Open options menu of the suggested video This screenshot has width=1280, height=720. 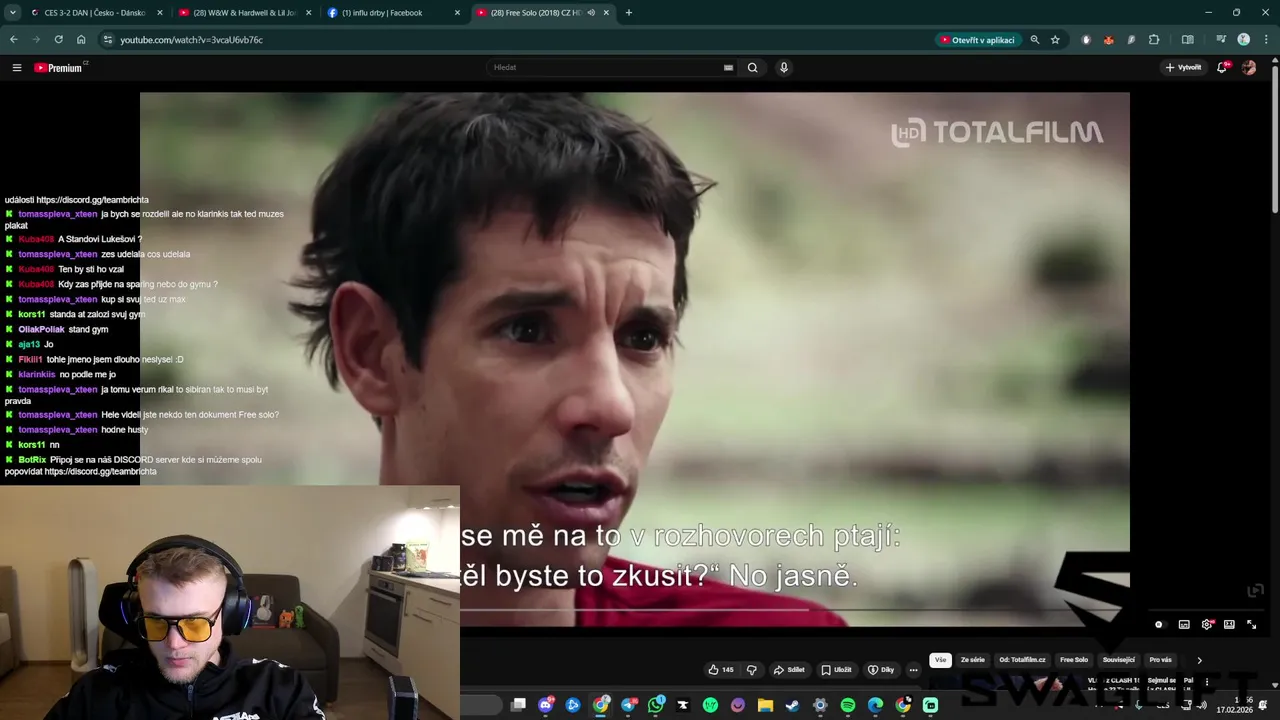point(1207,683)
